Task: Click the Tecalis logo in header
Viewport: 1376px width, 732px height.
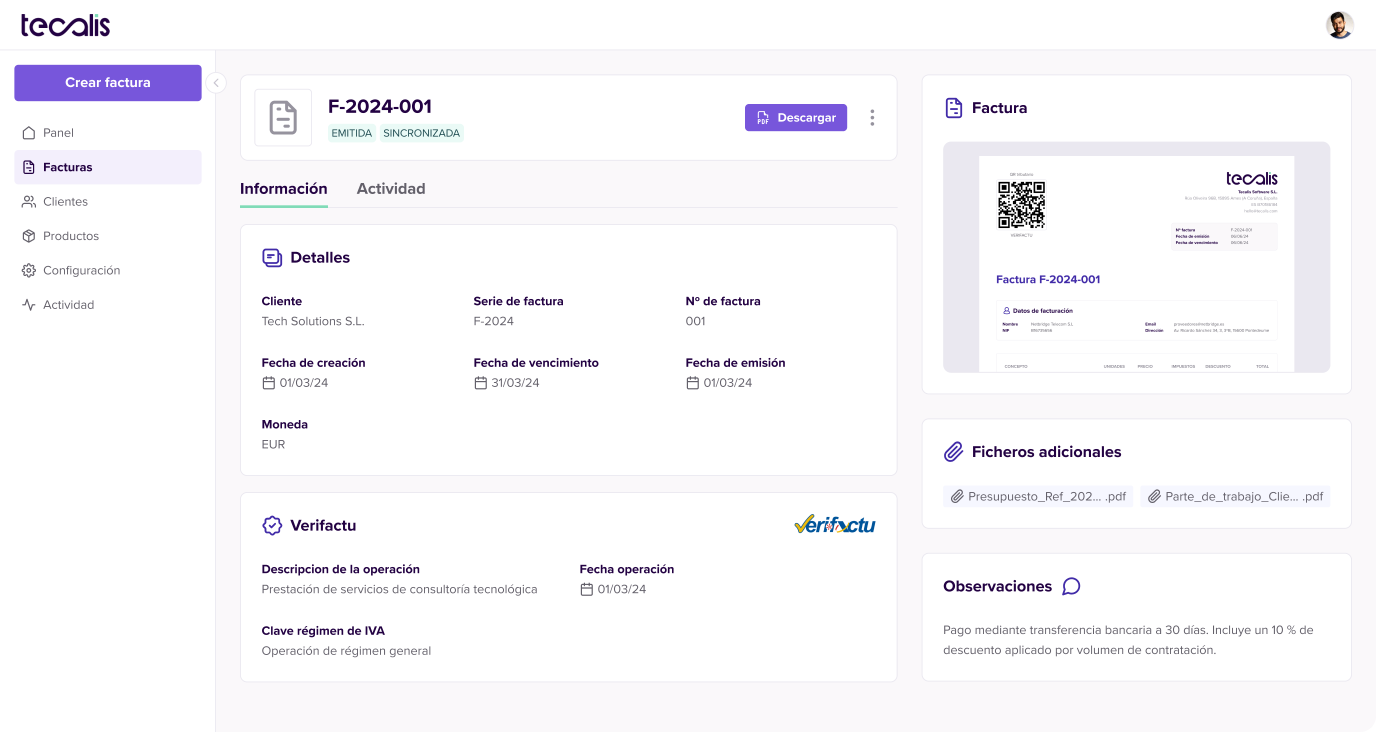Action: [65, 25]
